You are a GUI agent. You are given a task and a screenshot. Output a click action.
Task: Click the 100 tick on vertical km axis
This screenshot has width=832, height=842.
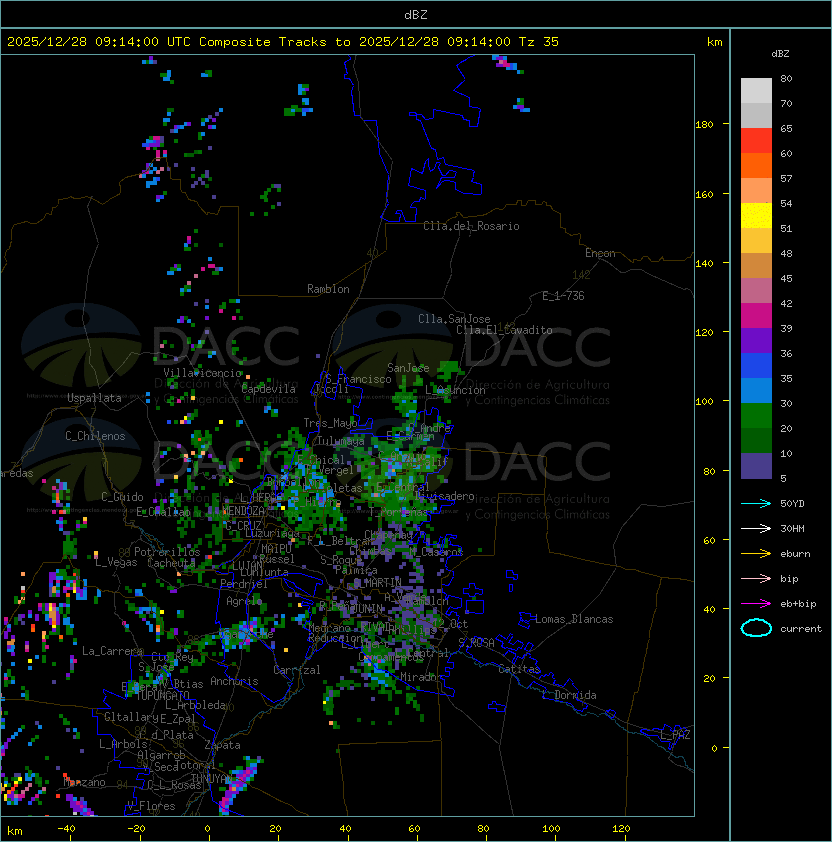click(704, 402)
